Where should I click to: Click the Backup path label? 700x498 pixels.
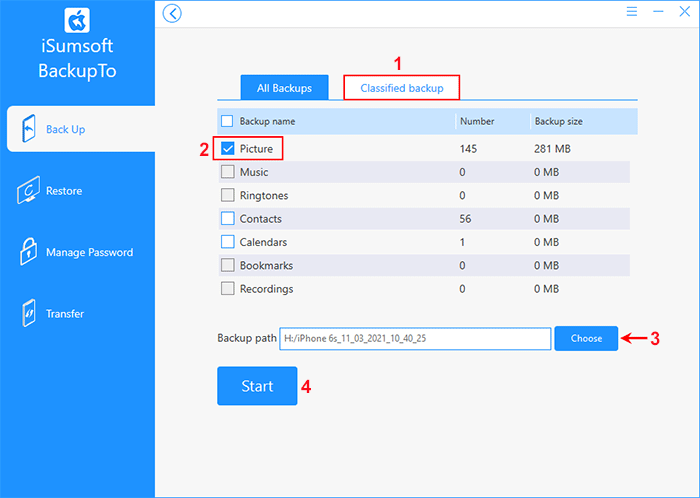click(x=247, y=338)
